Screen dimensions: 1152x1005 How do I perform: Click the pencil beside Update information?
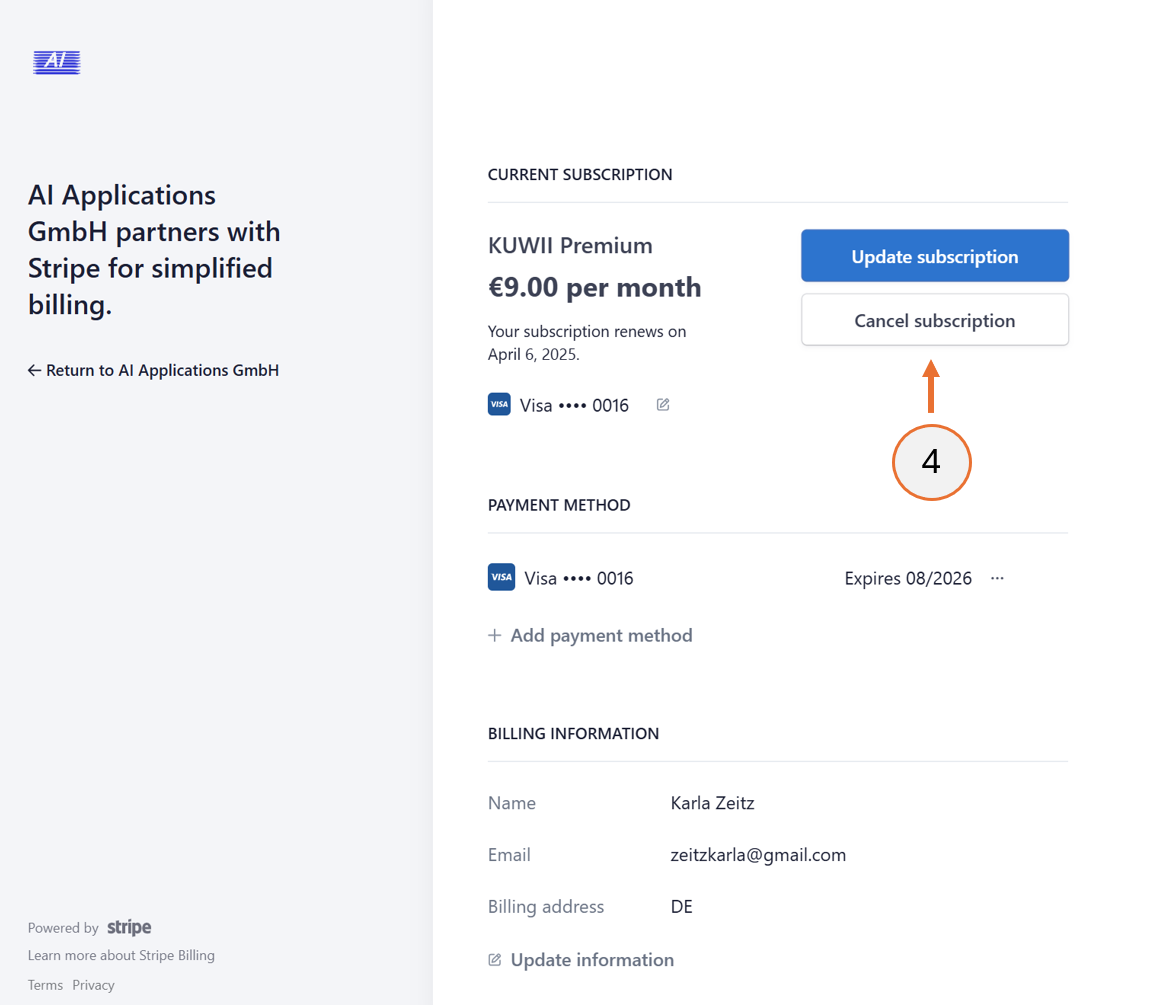(494, 959)
